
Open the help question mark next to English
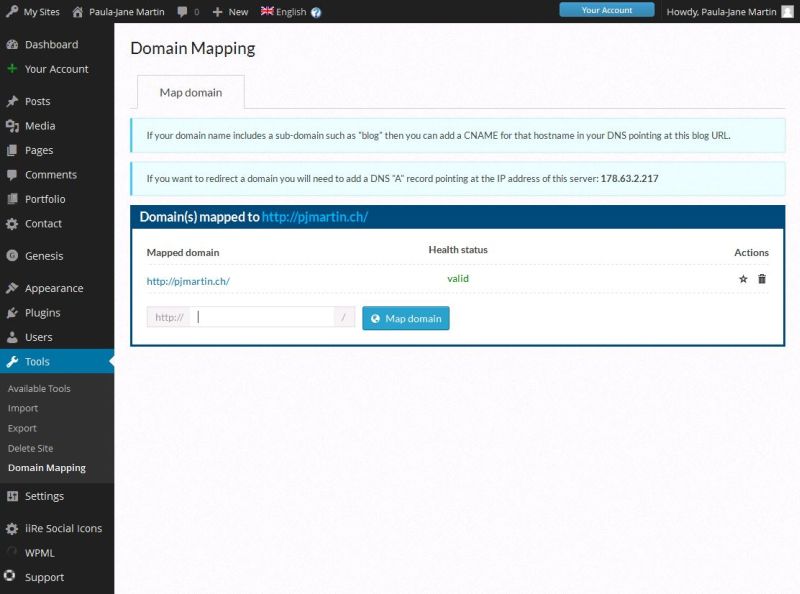tap(316, 12)
